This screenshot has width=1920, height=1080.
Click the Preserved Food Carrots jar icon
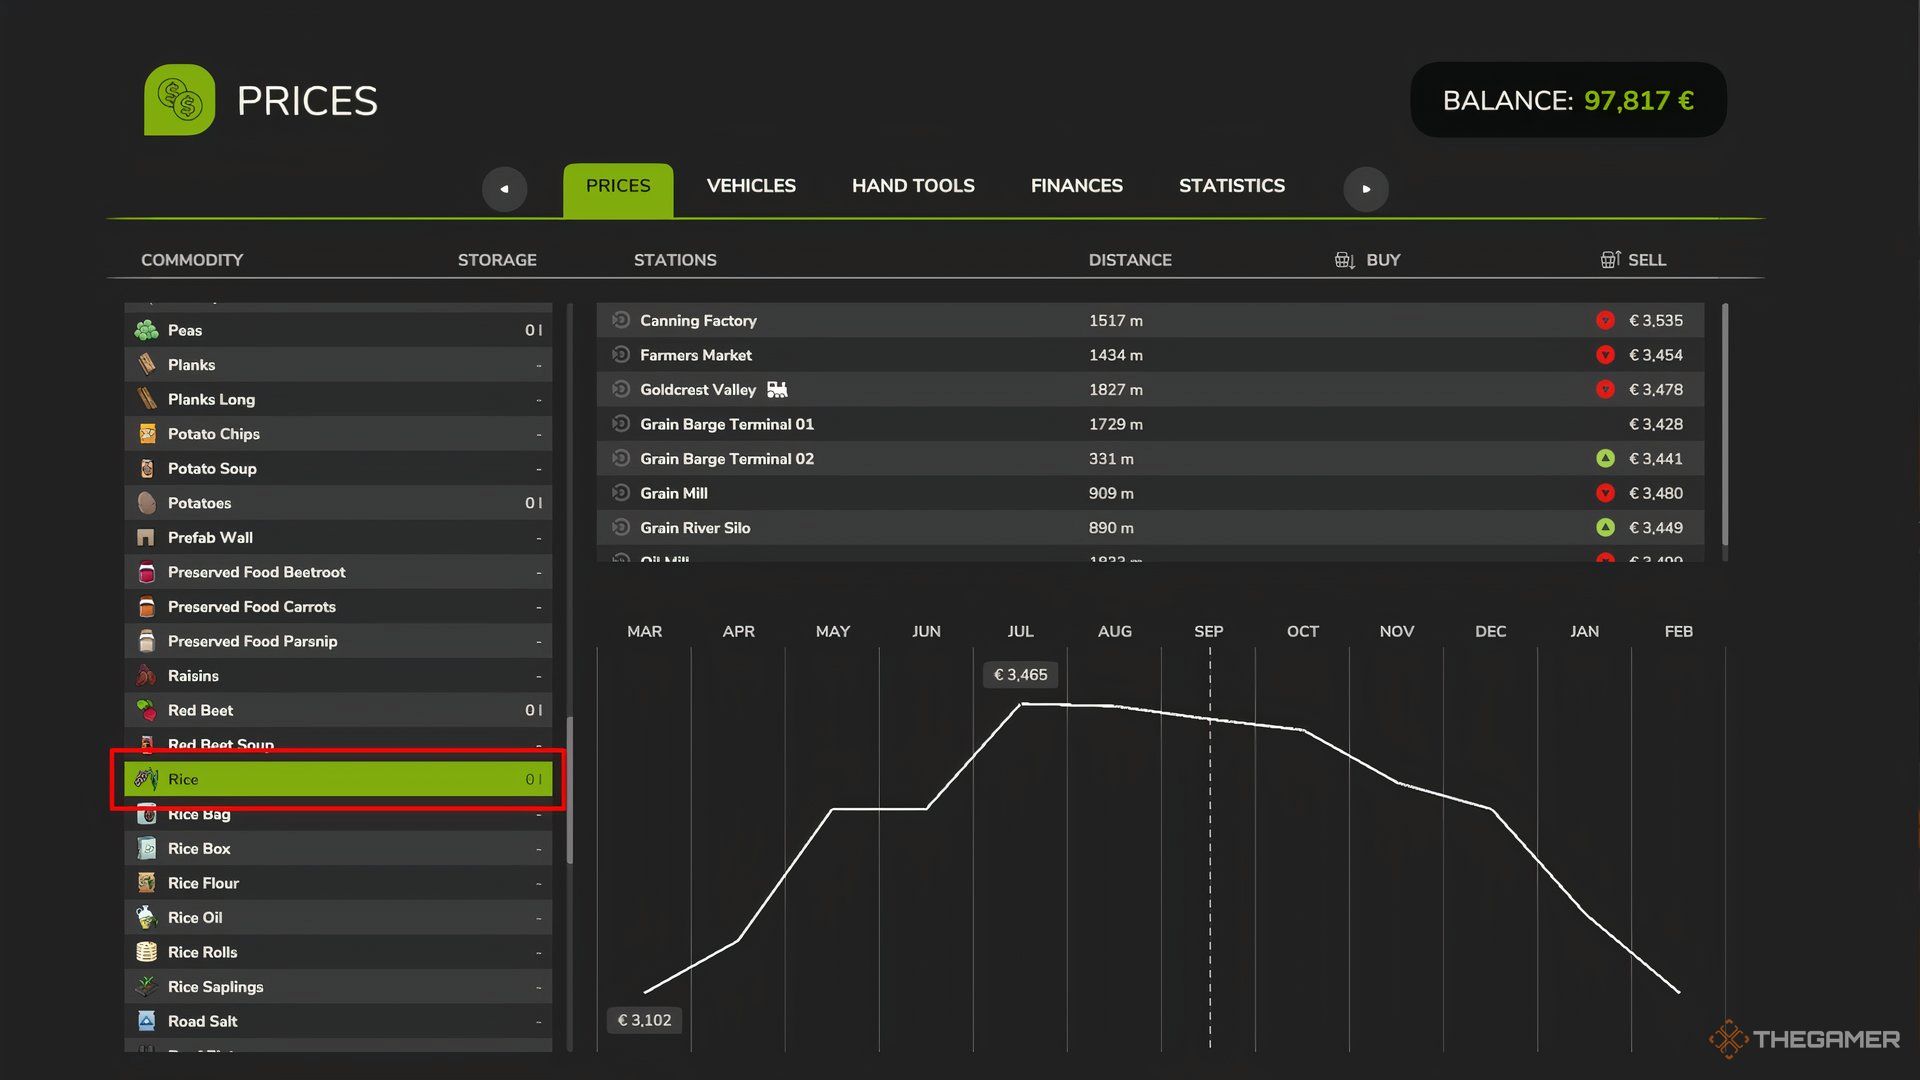pos(147,606)
